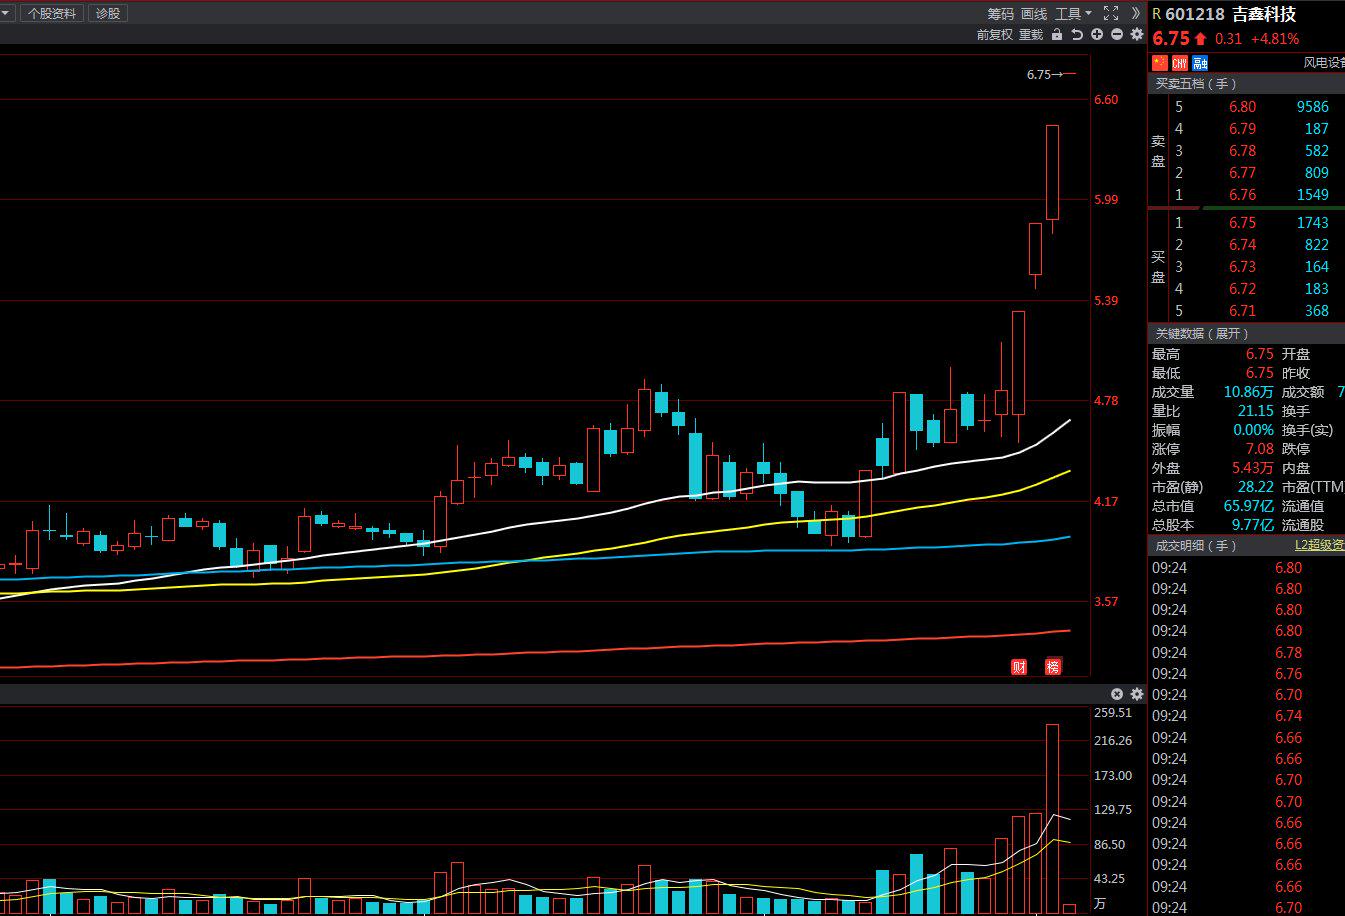Expand the 关键数据 (展开) section
The height and width of the screenshot is (916, 1345).
1202,333
